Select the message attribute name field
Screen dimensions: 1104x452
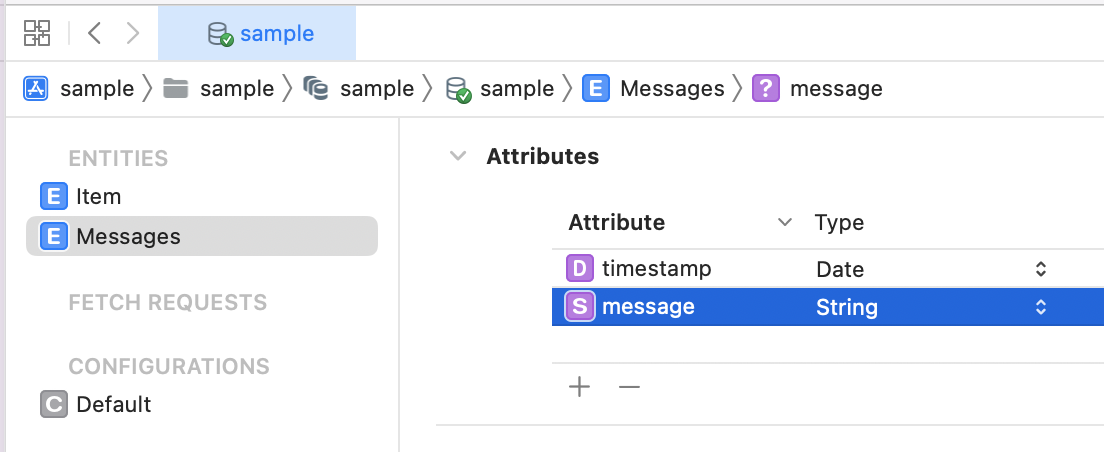[x=648, y=307]
